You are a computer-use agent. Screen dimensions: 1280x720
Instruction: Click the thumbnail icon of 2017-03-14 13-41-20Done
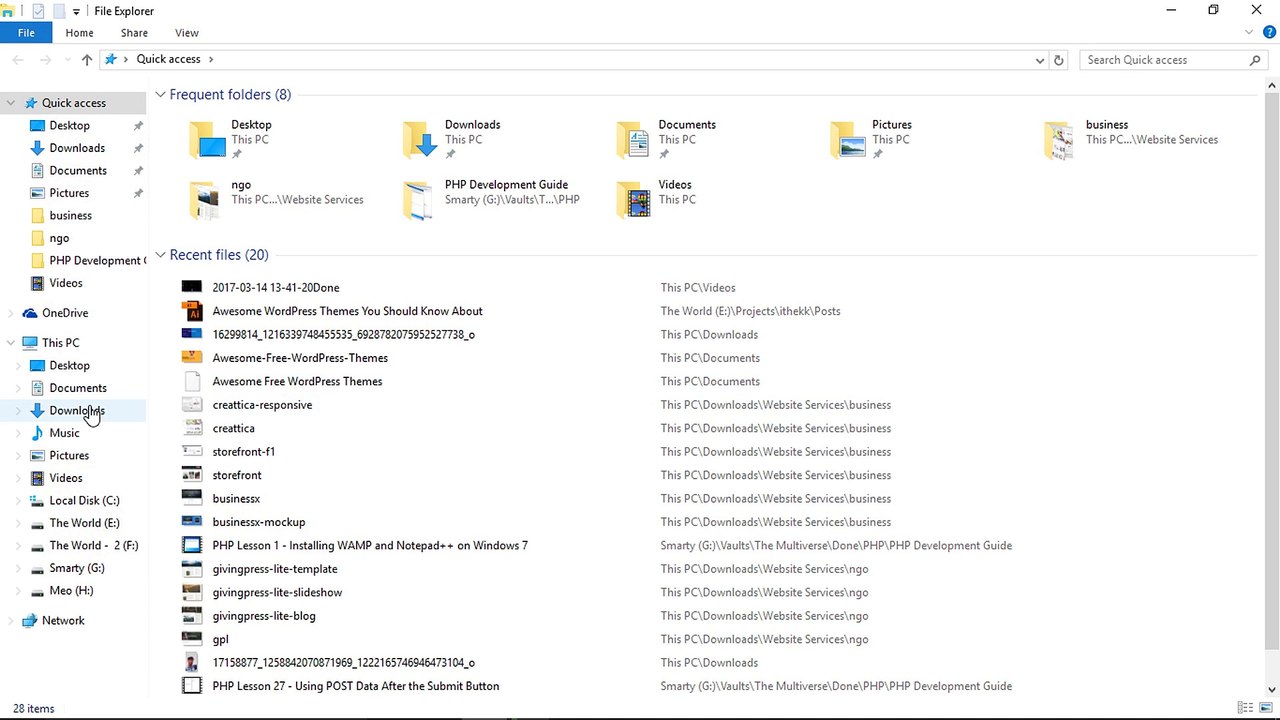[x=192, y=287]
